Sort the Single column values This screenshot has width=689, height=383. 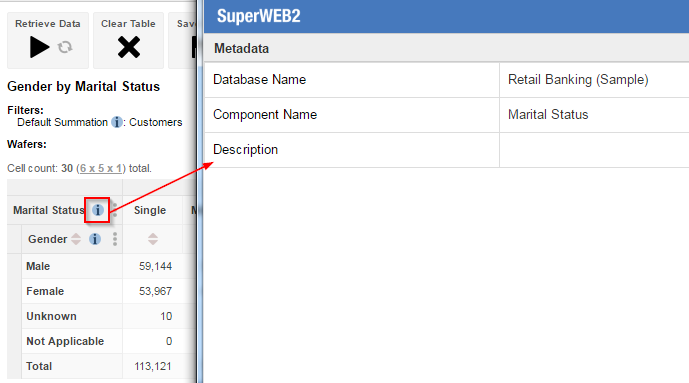pos(152,239)
